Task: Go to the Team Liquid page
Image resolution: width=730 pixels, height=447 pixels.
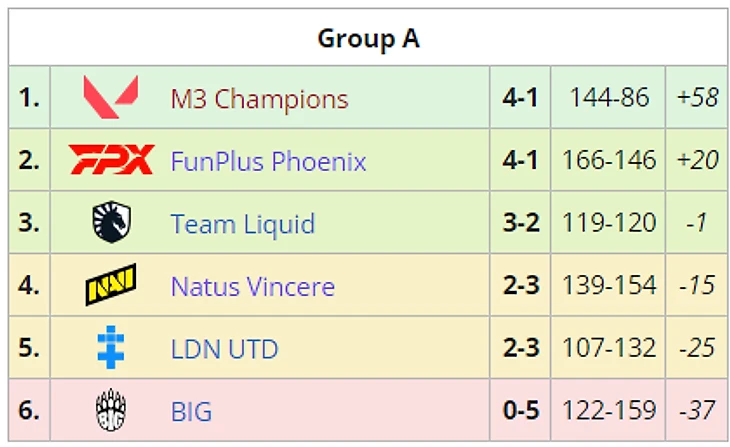Action: (242, 224)
